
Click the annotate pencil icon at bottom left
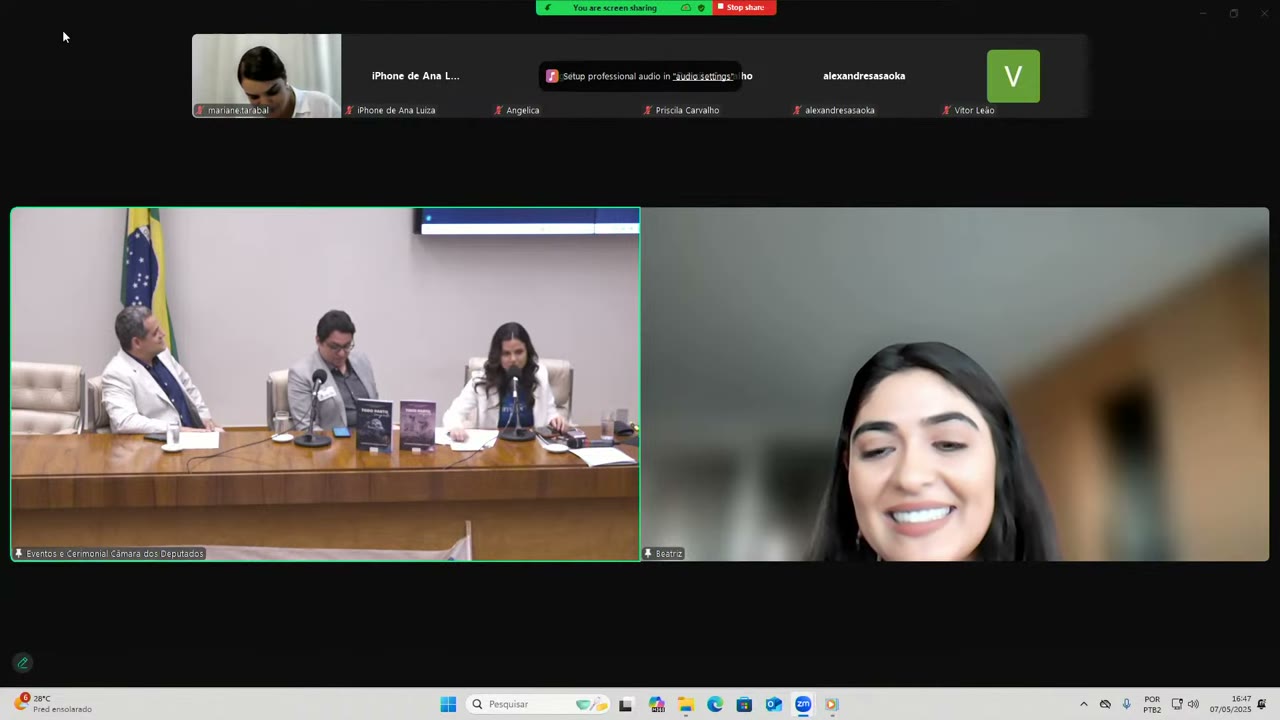[x=23, y=663]
